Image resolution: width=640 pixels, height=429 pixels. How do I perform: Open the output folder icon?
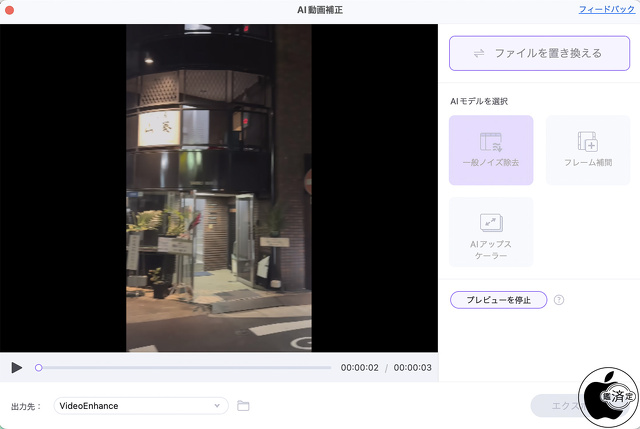click(x=243, y=406)
